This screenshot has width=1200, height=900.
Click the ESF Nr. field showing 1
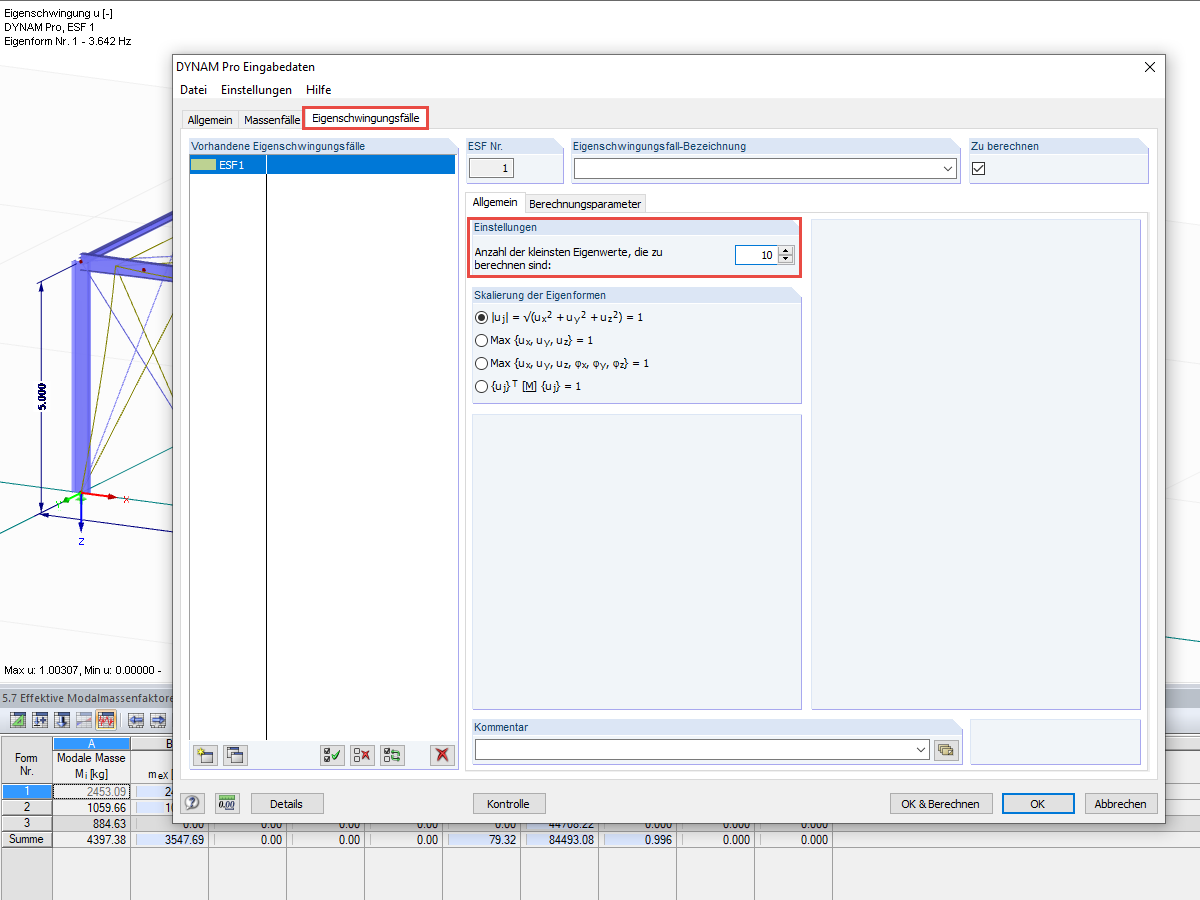coord(491,169)
